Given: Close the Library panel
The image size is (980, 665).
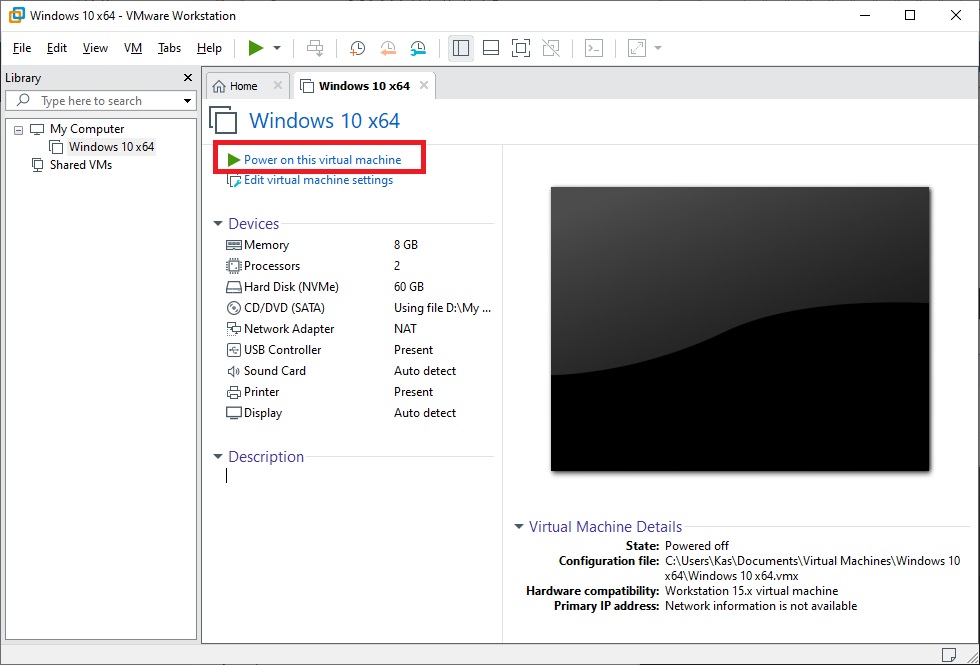Looking at the screenshot, I should click(188, 78).
